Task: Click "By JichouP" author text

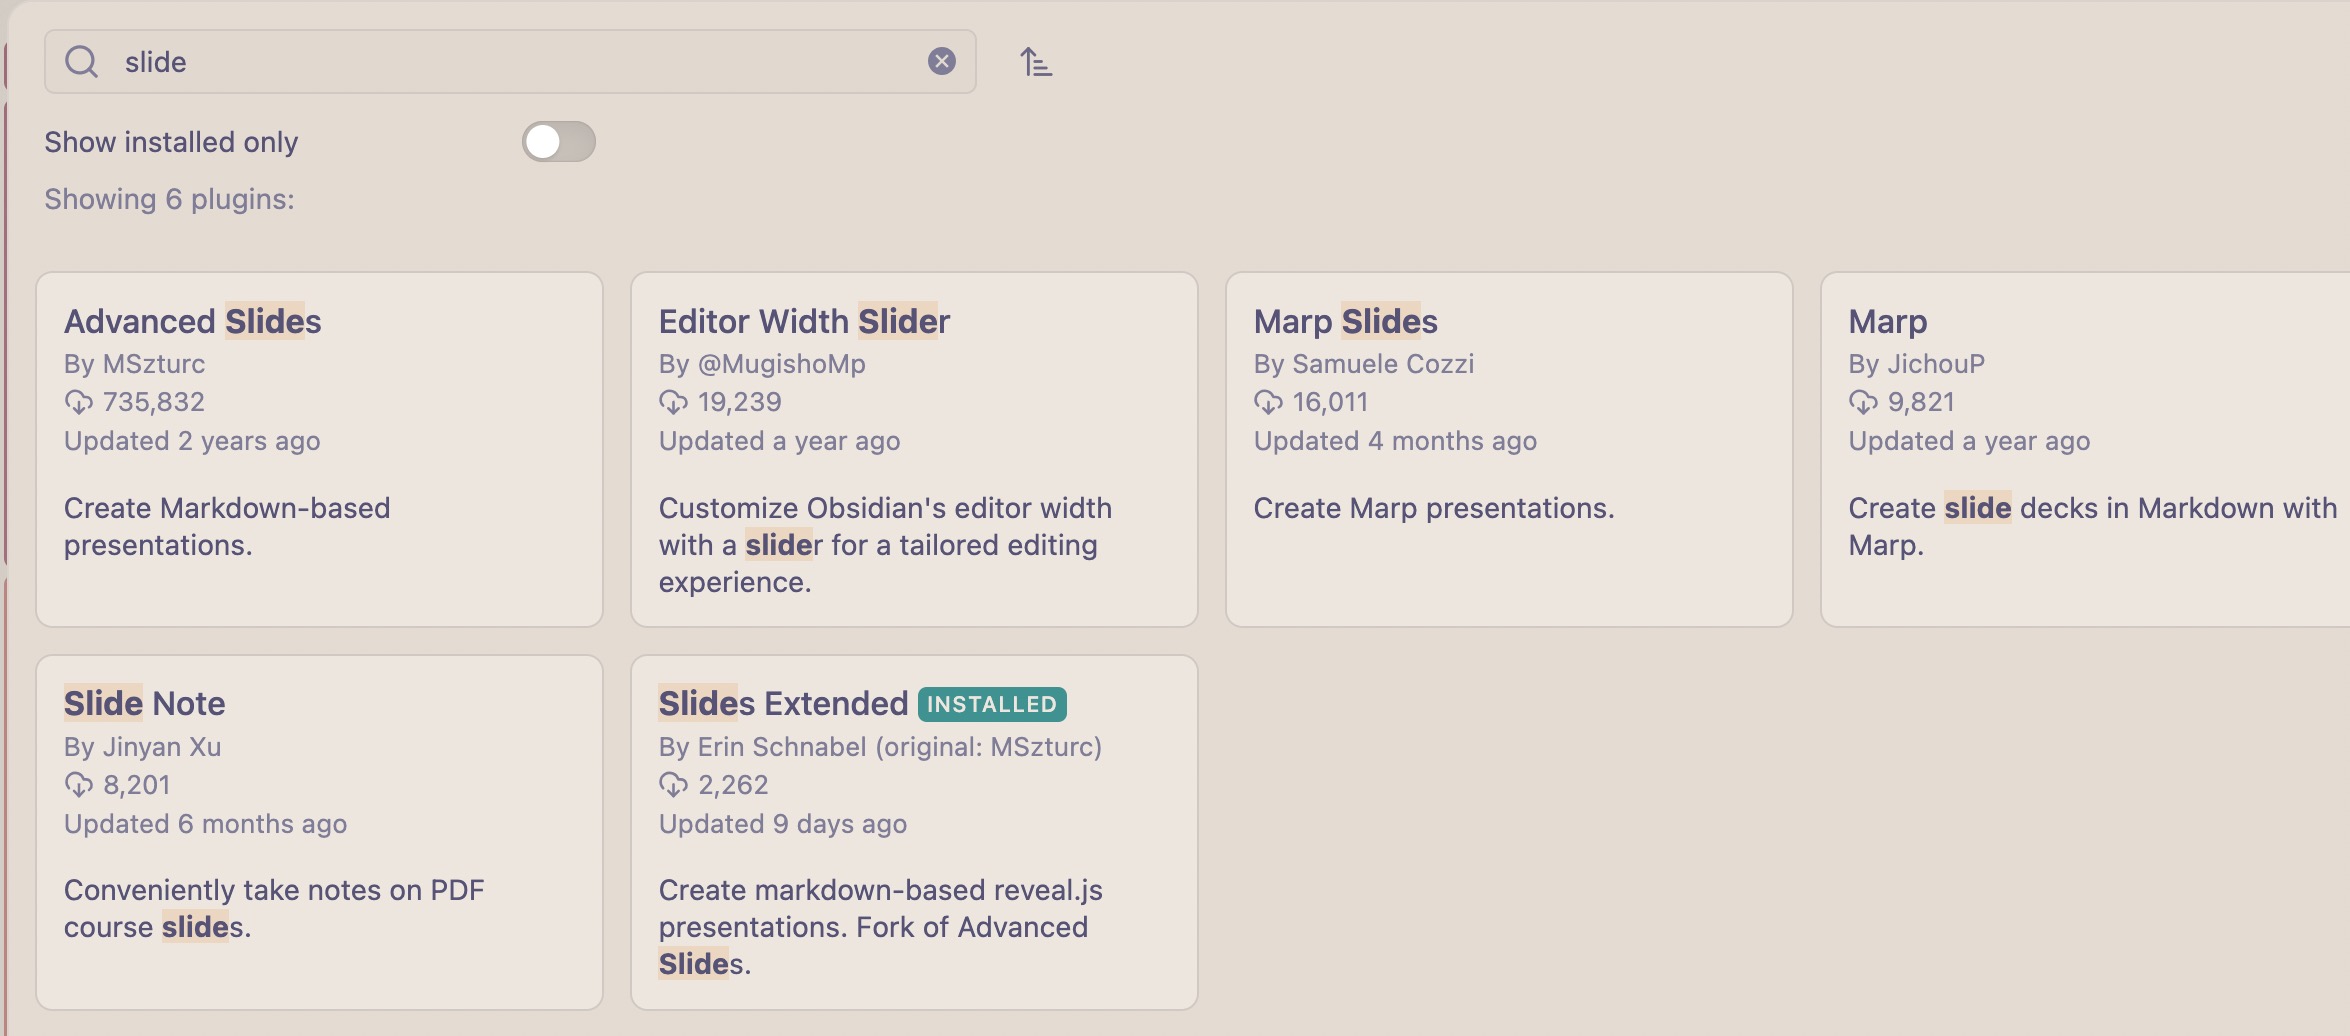Action: (1917, 364)
